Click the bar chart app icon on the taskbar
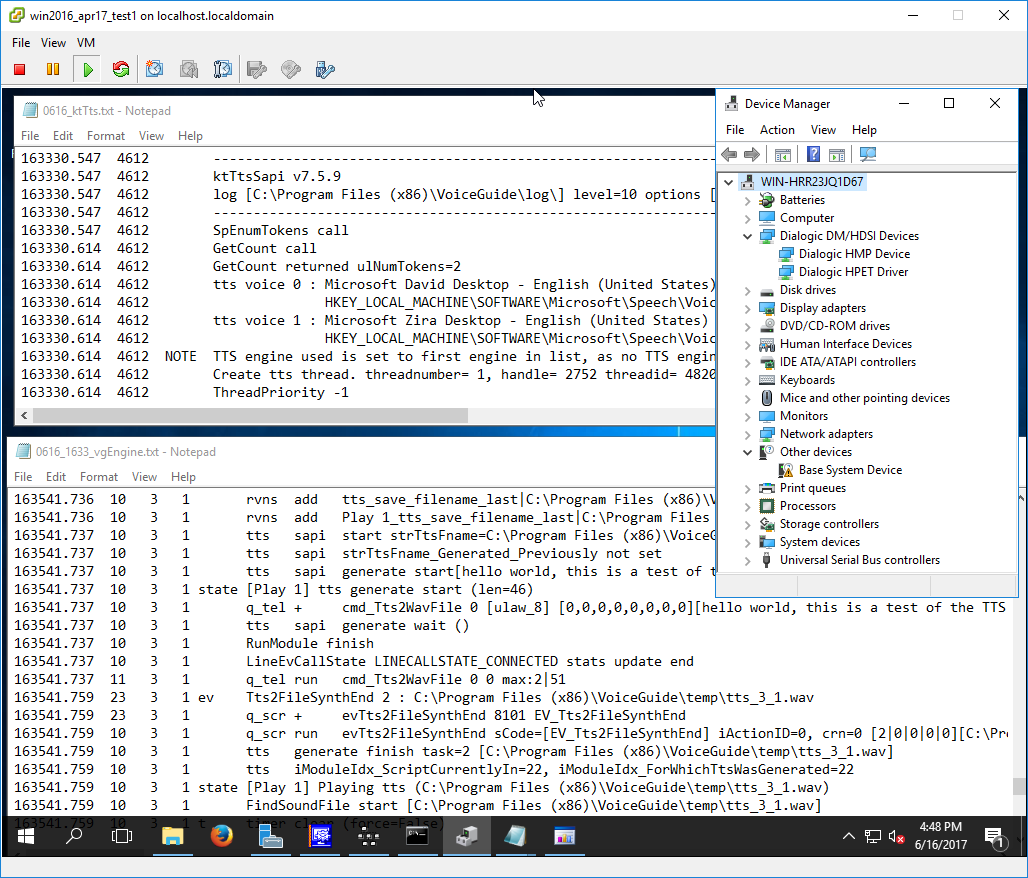 pos(564,836)
